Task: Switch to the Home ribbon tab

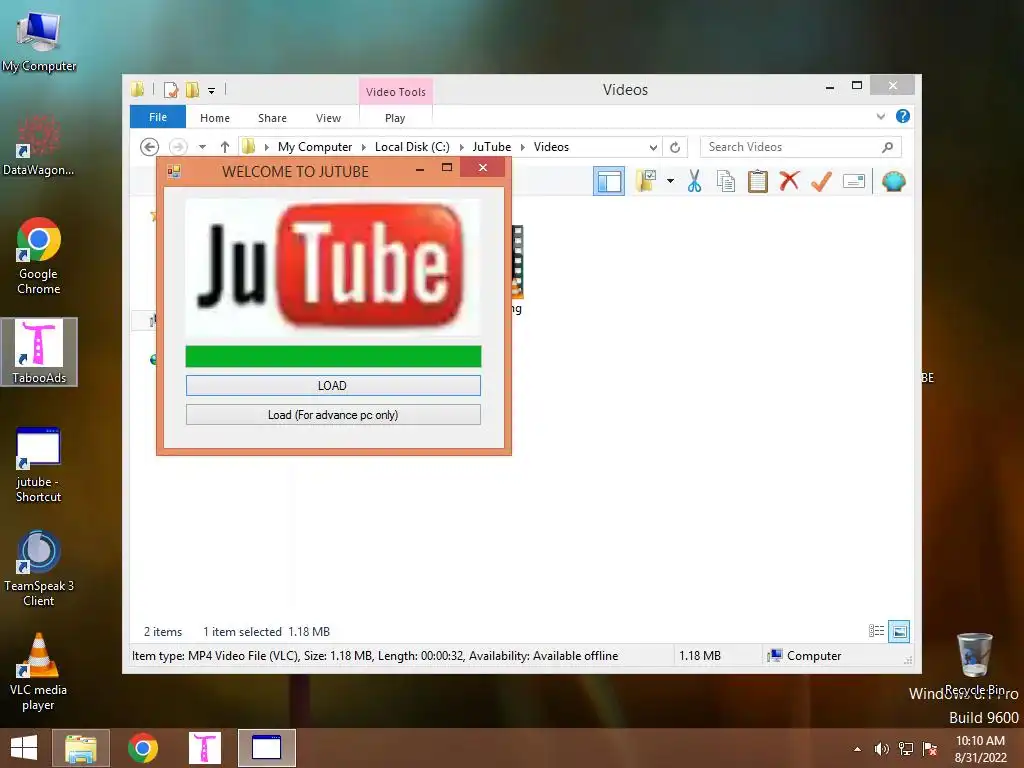Action: pyautogui.click(x=215, y=118)
